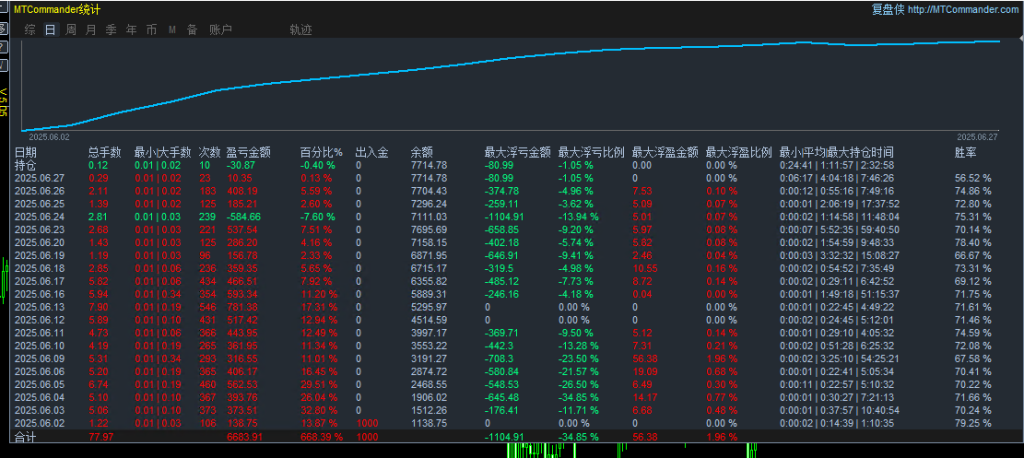The height and width of the screenshot is (458, 1024).
Task: Select the 2025.06.24 row date
Action: pos(40,216)
